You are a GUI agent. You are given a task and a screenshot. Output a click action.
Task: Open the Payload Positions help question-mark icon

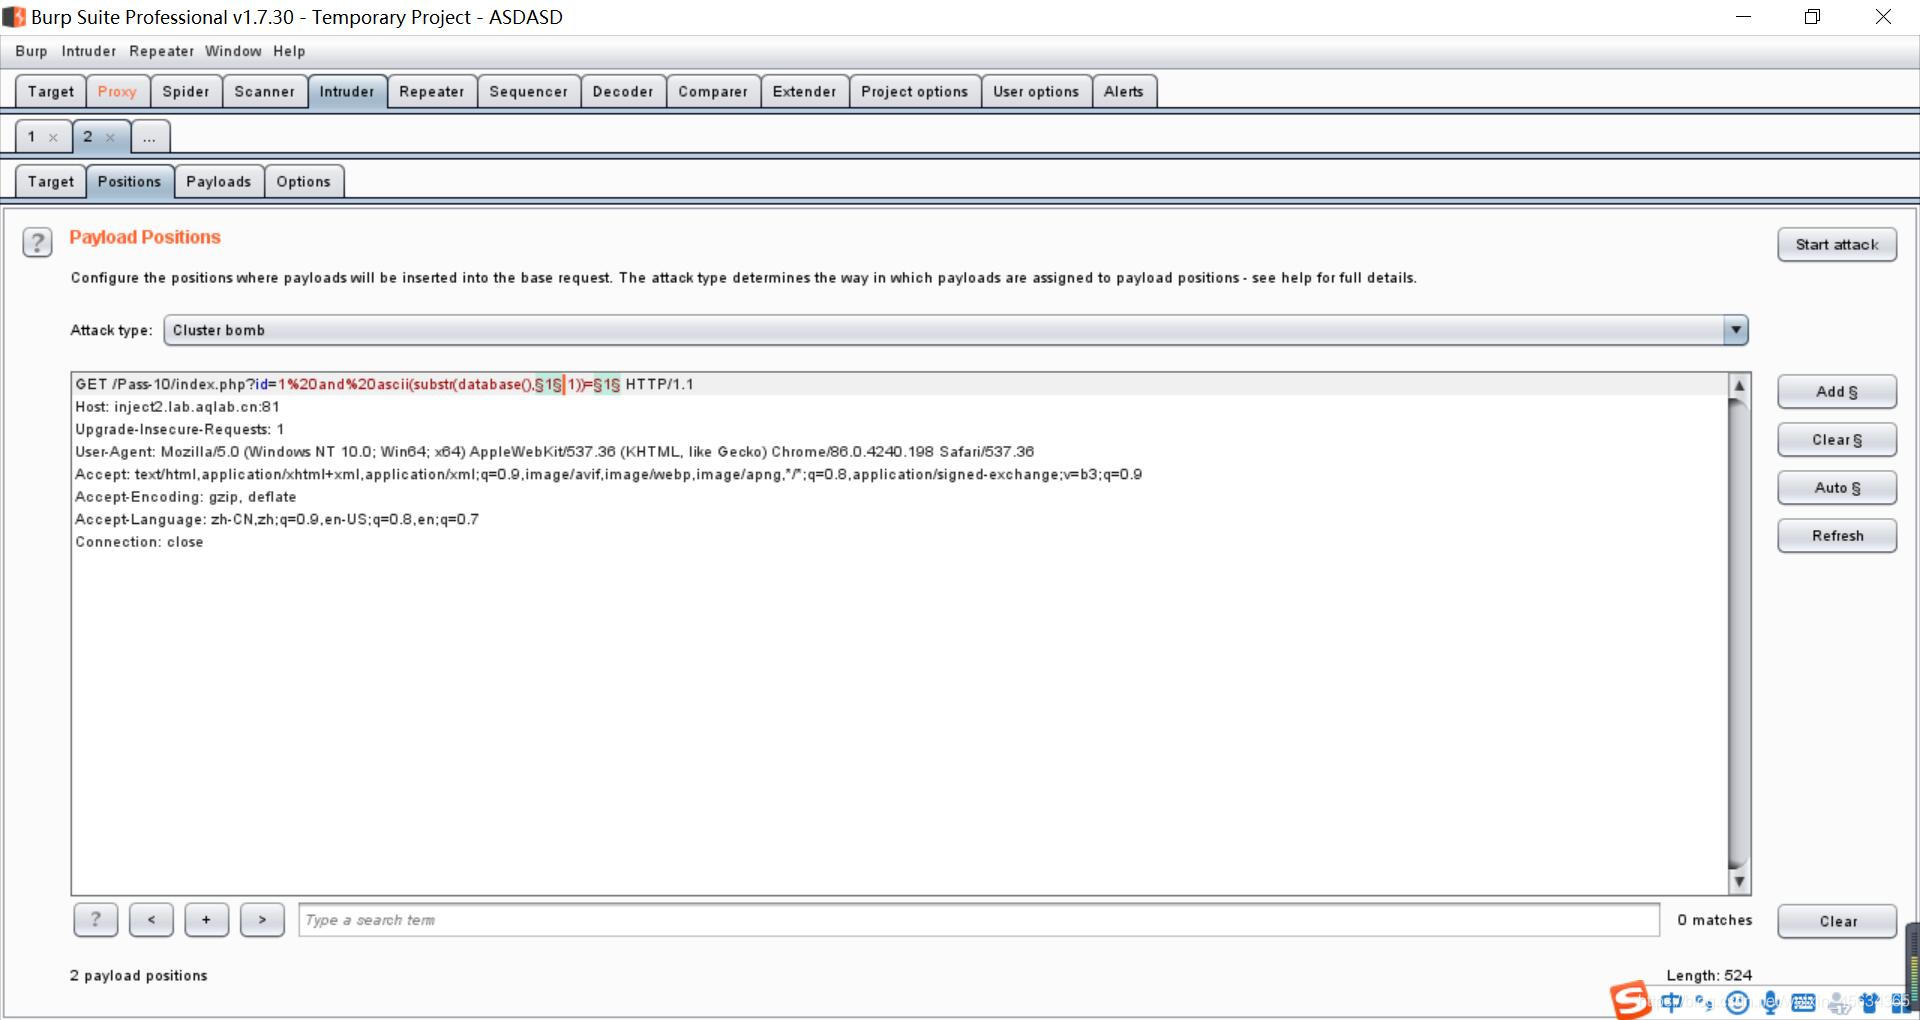point(37,242)
